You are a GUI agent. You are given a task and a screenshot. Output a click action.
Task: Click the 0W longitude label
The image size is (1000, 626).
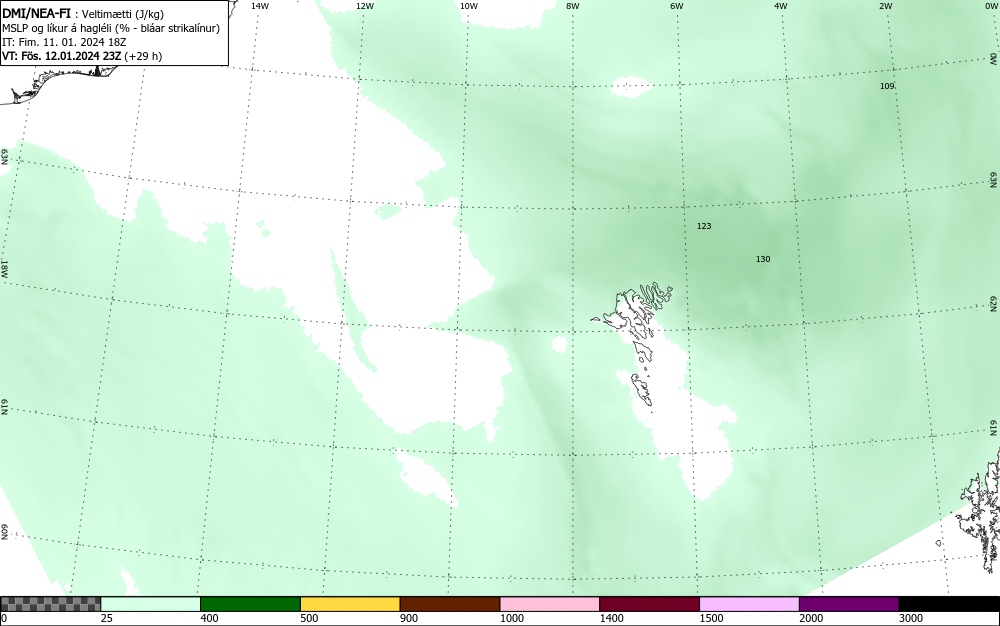[x=990, y=6]
